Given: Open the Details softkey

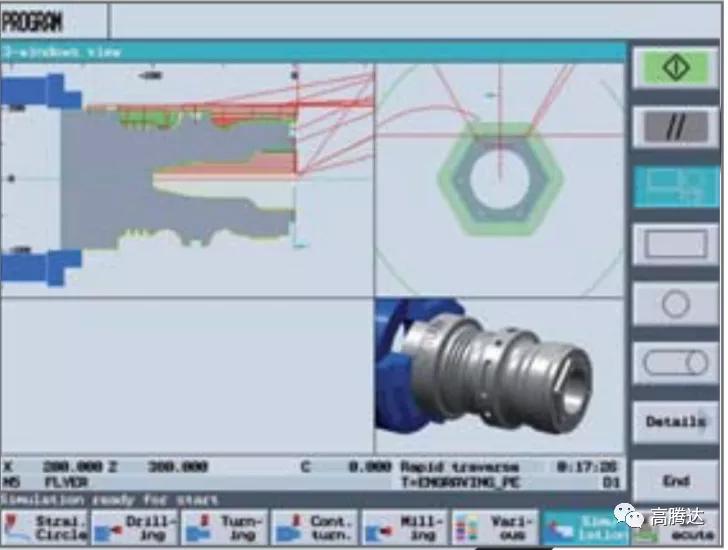Looking at the screenshot, I should pos(677,421).
